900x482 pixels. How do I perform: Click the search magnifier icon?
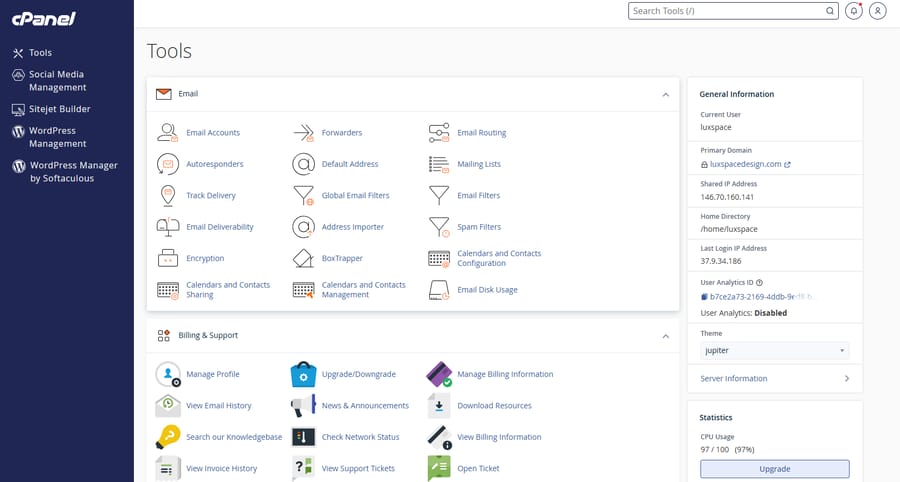(830, 11)
